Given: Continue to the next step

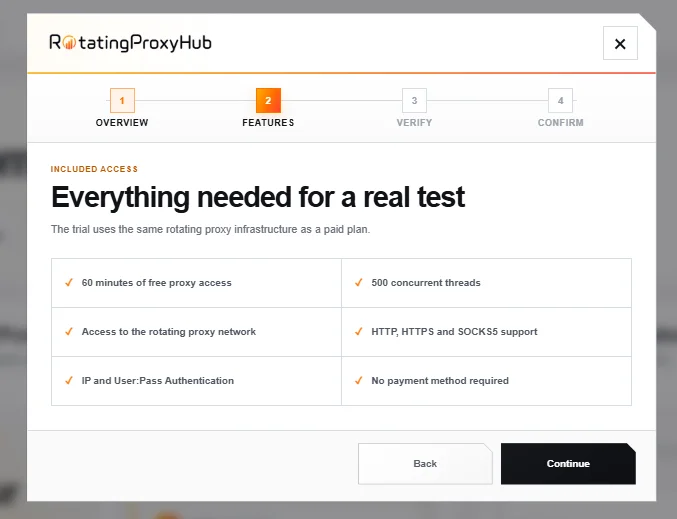Looking at the screenshot, I should (568, 464).
